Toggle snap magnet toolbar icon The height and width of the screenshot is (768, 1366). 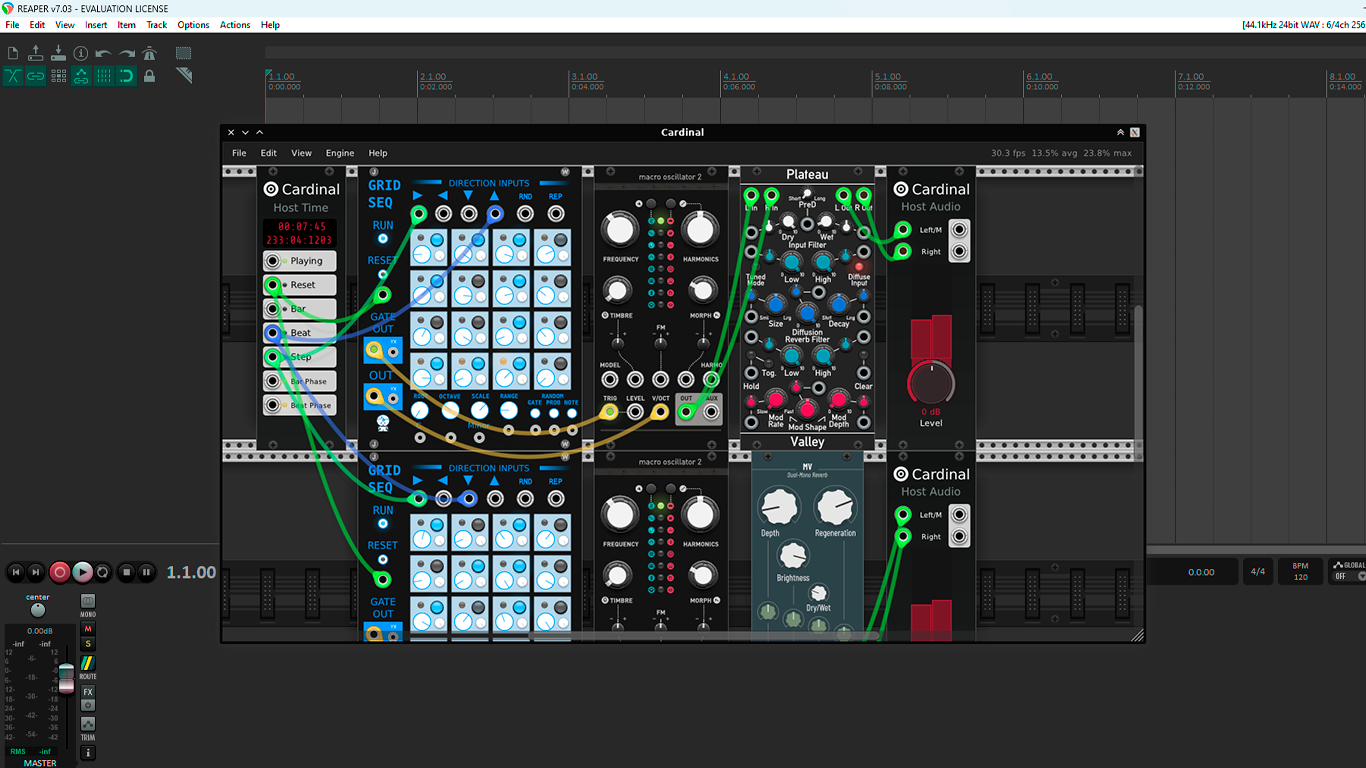[126, 76]
